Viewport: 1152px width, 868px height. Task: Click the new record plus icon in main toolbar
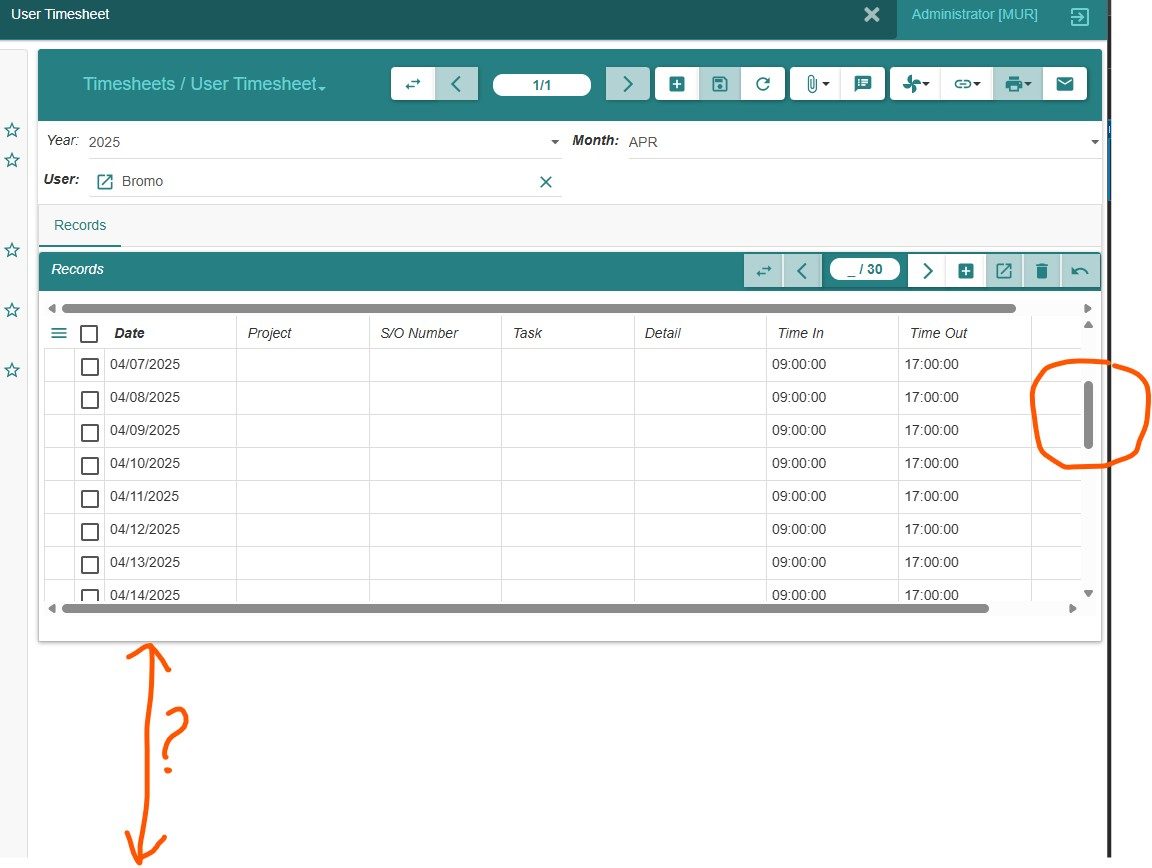click(677, 84)
